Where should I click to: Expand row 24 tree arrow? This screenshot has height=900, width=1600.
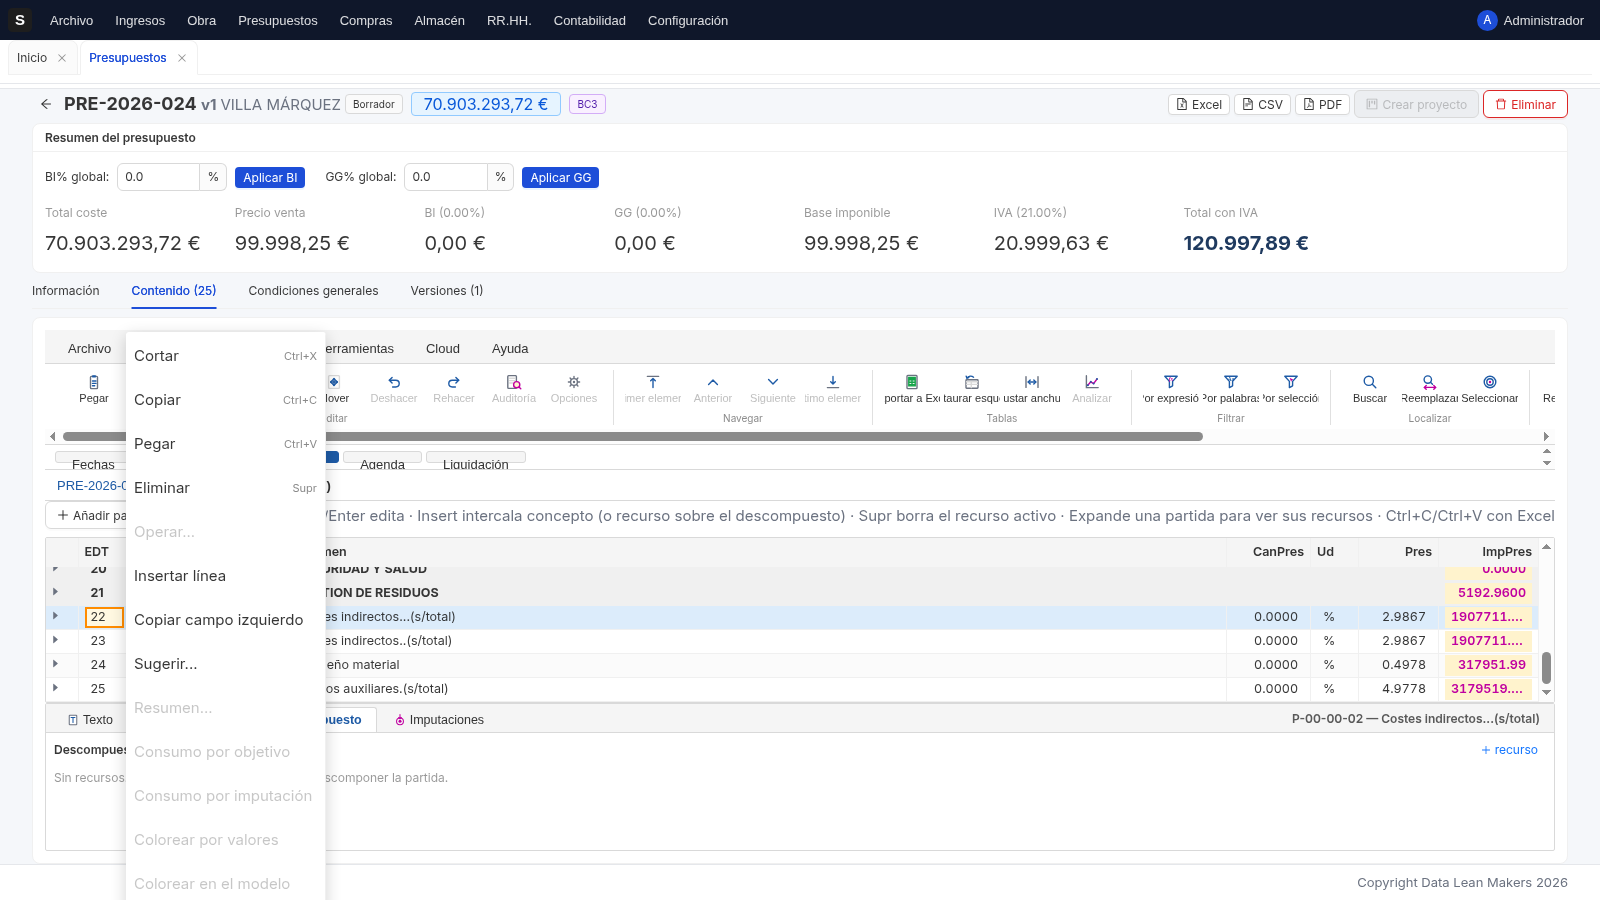point(55,664)
